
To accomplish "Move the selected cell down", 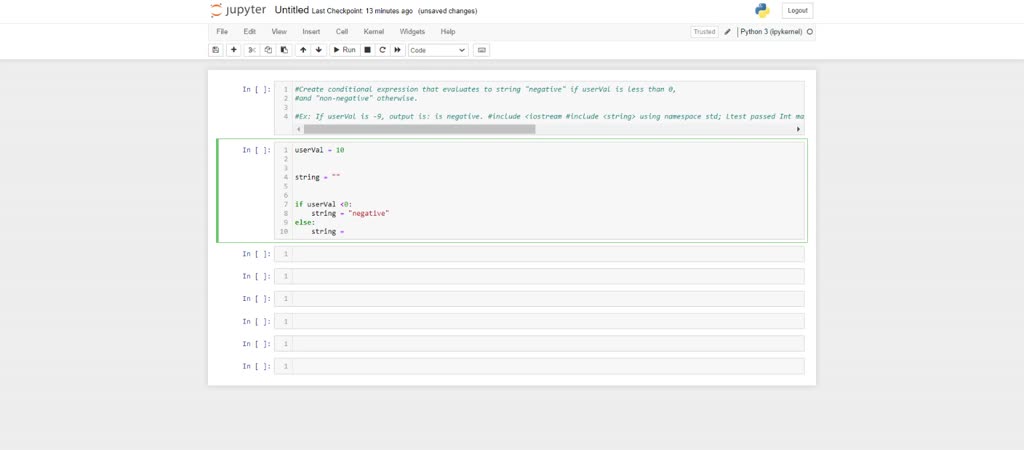I will click(x=319, y=50).
